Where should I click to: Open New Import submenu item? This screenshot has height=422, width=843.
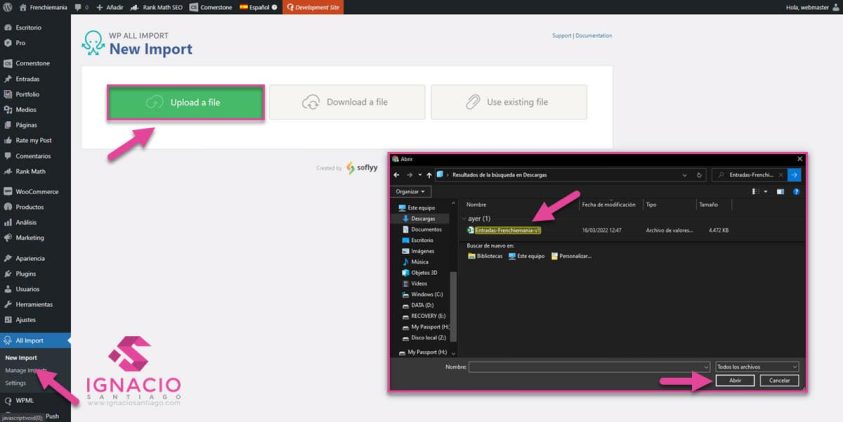[21, 357]
